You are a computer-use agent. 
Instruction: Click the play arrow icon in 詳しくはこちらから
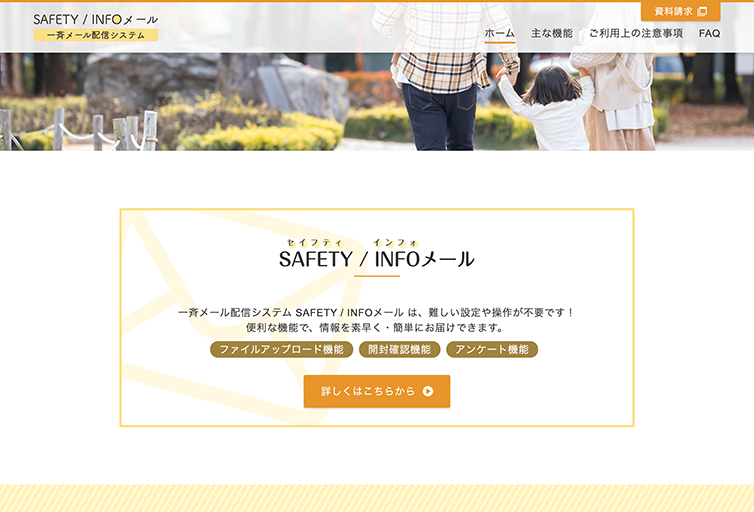click(x=428, y=391)
